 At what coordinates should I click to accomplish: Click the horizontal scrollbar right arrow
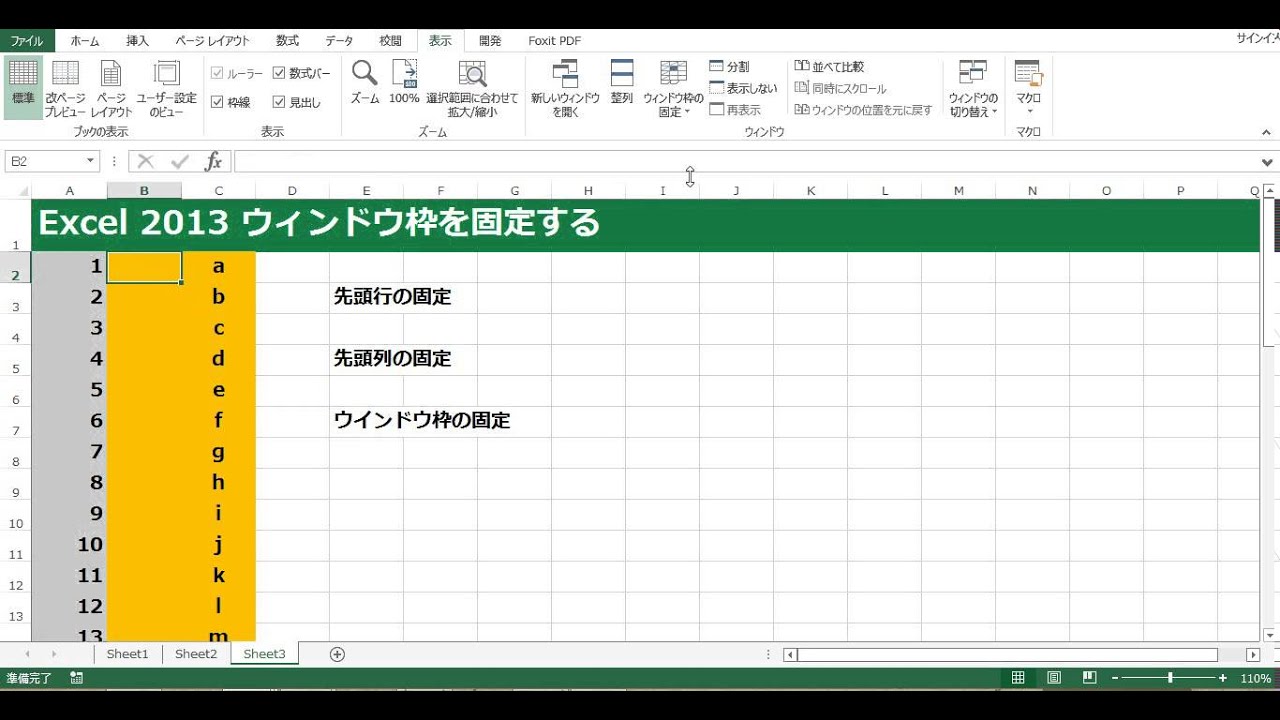point(1253,655)
